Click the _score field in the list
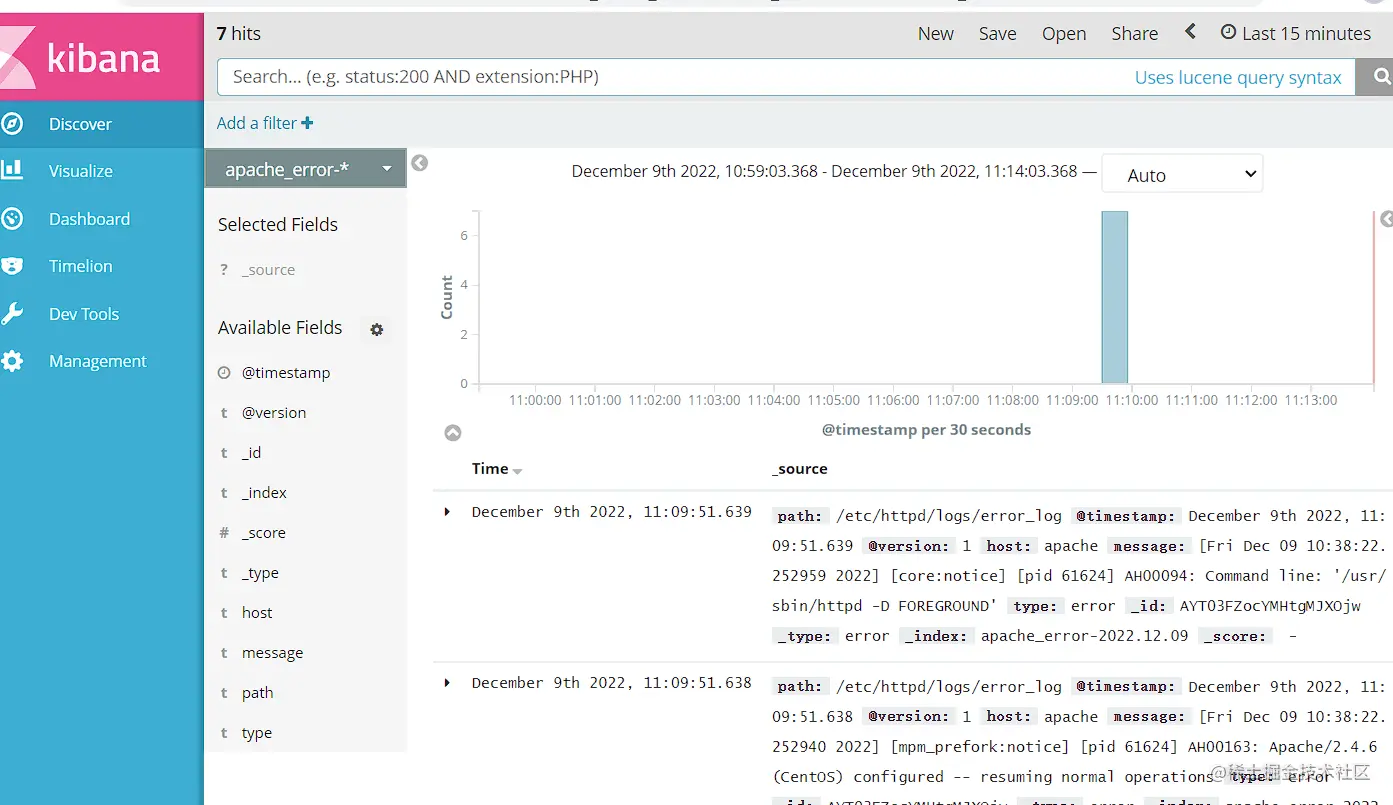 click(263, 533)
